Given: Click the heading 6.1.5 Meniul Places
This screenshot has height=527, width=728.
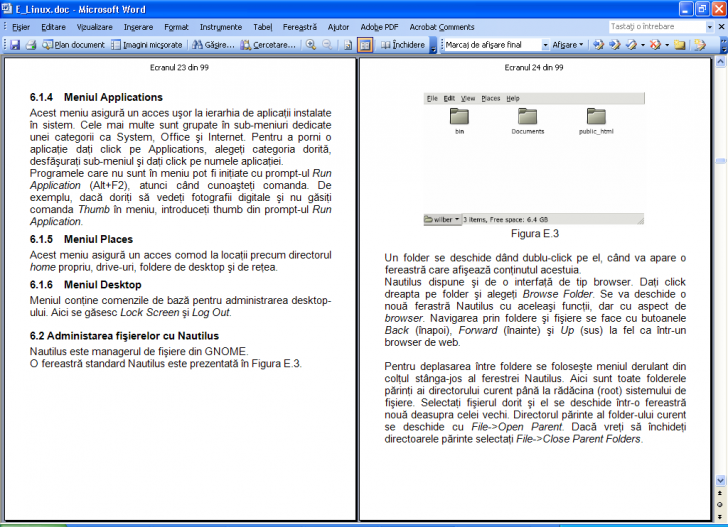Looking at the screenshot, I should [x=81, y=239].
